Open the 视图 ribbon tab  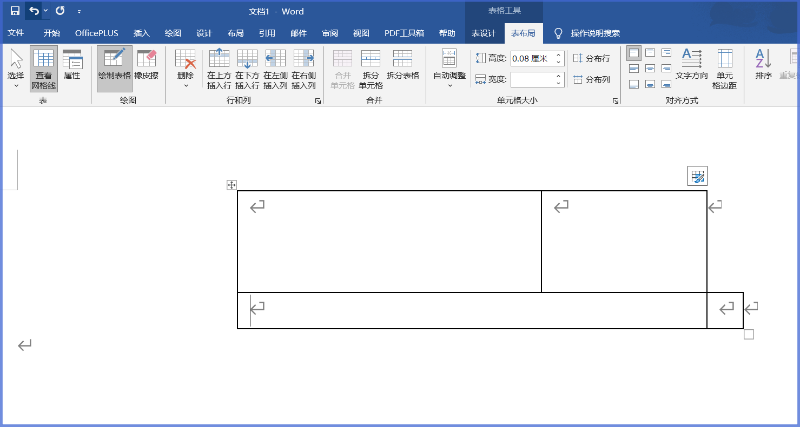pos(361,33)
